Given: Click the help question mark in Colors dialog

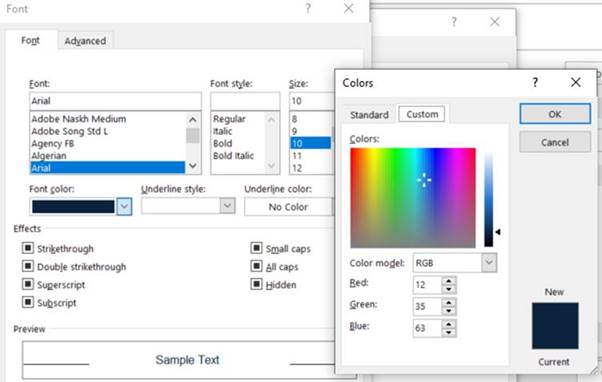Looking at the screenshot, I should point(535,82).
